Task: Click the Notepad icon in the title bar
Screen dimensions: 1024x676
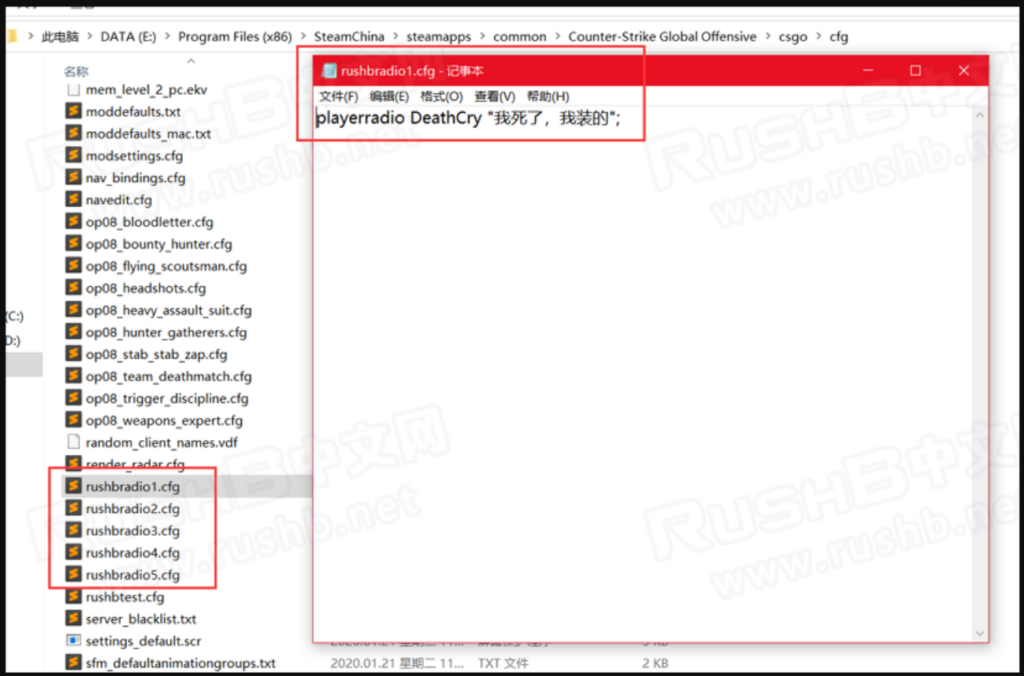Action: [329, 71]
